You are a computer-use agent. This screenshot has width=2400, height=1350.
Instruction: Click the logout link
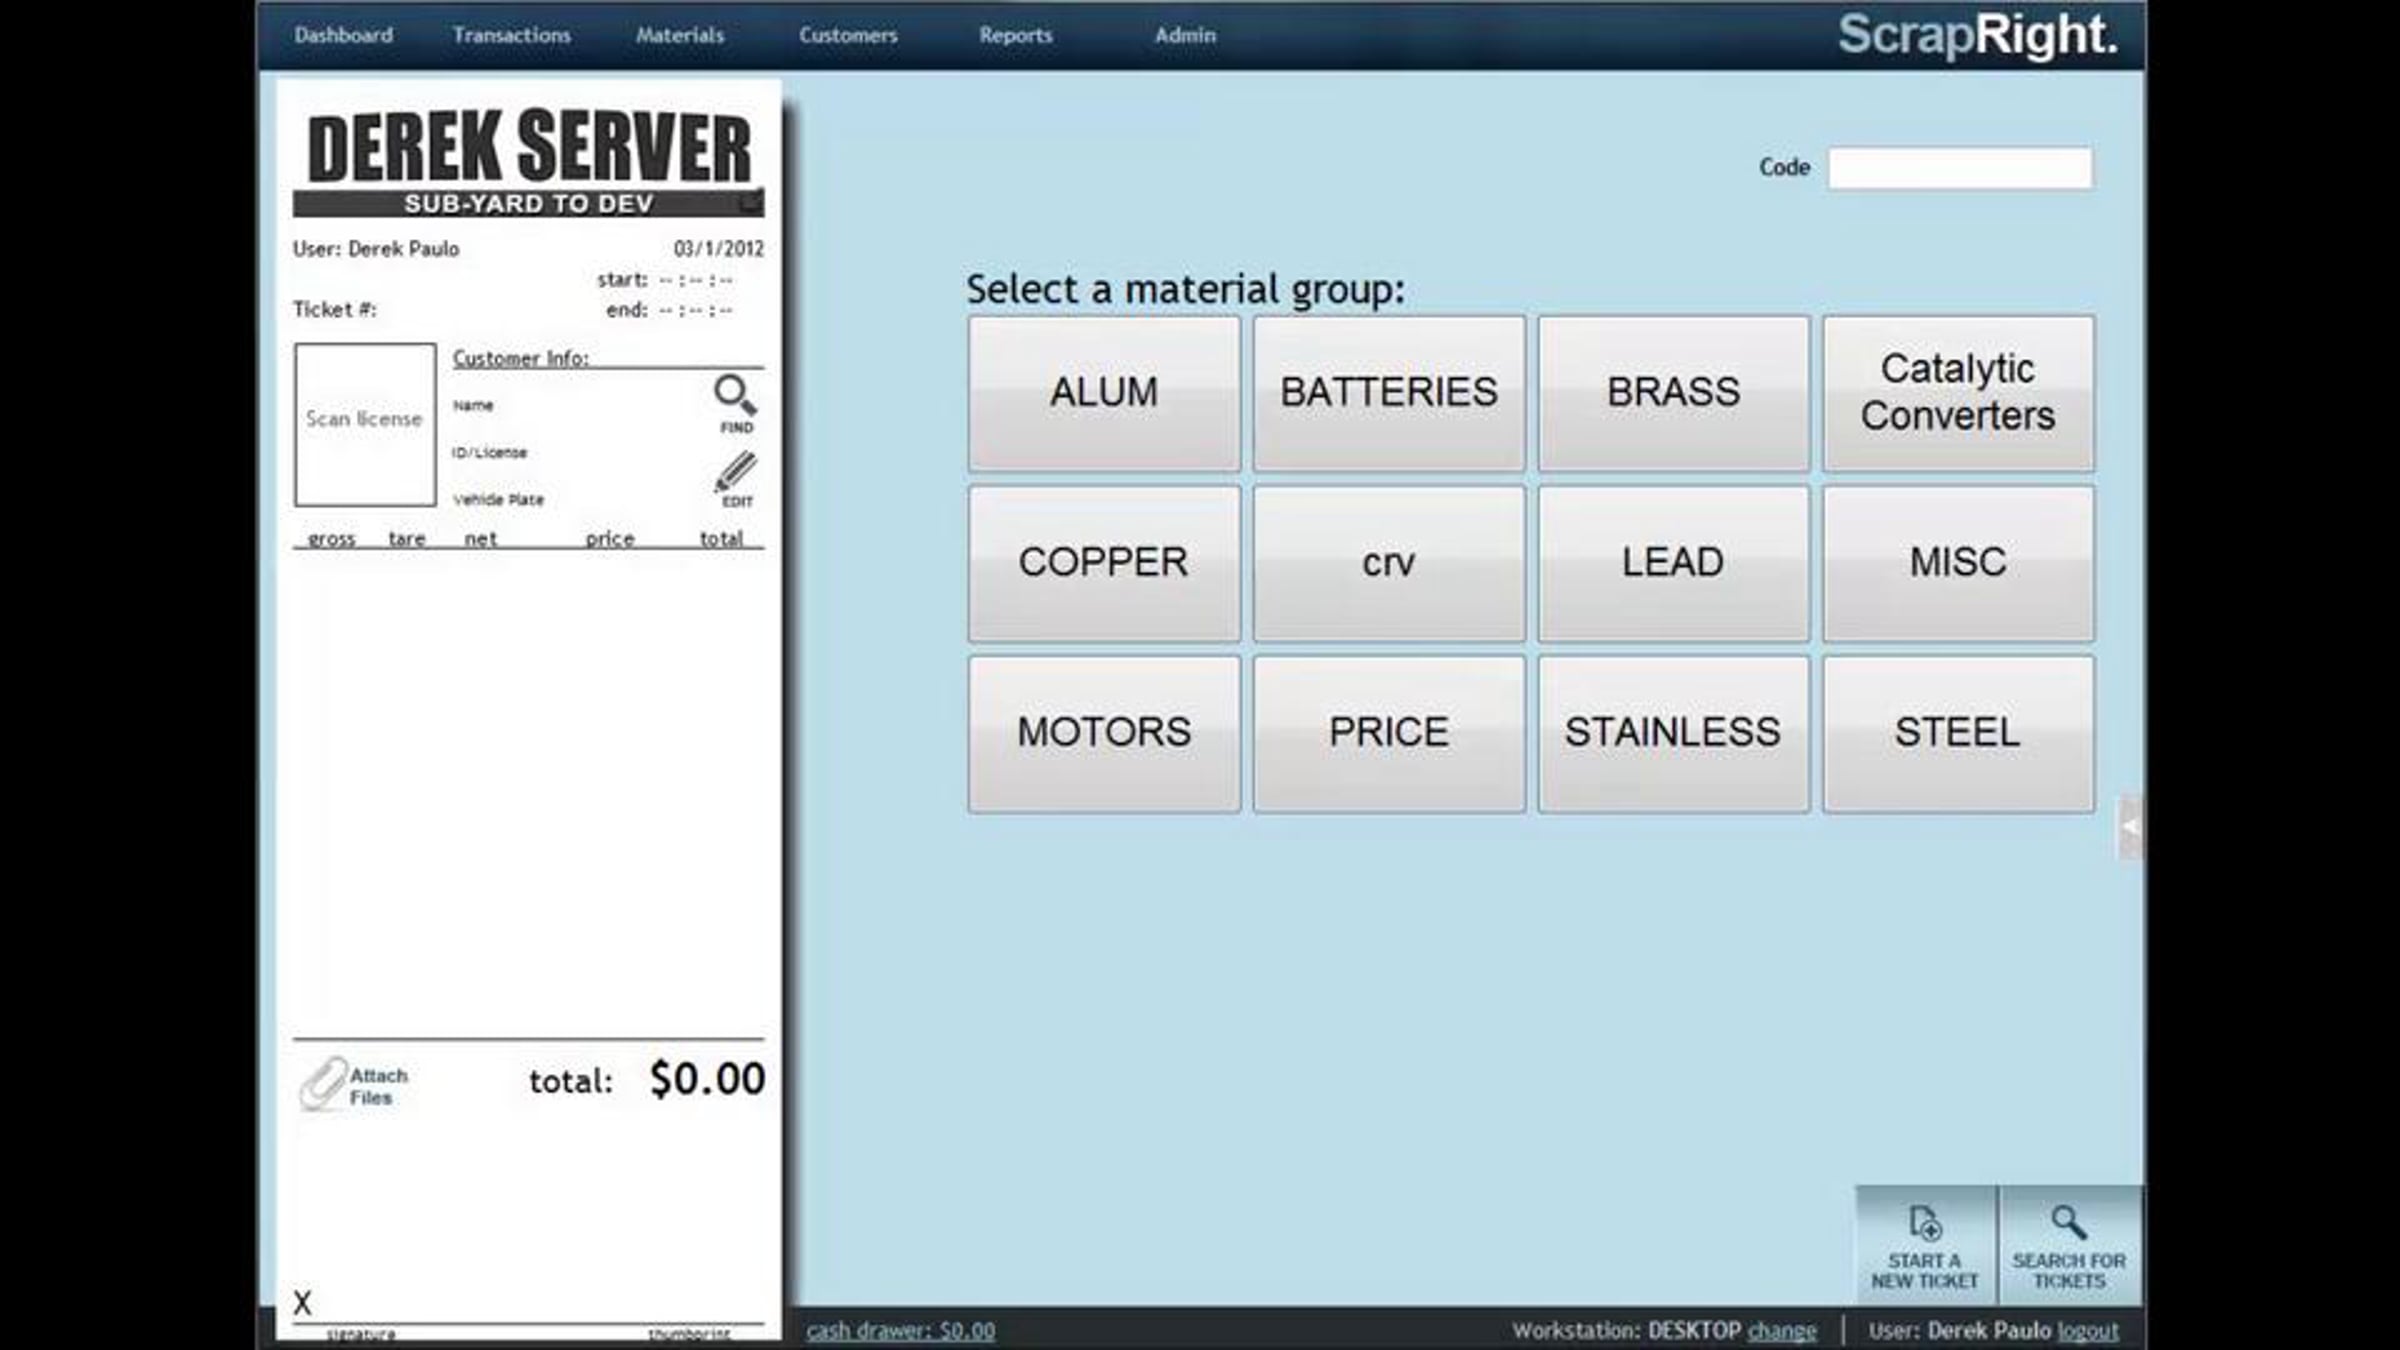point(2088,1331)
